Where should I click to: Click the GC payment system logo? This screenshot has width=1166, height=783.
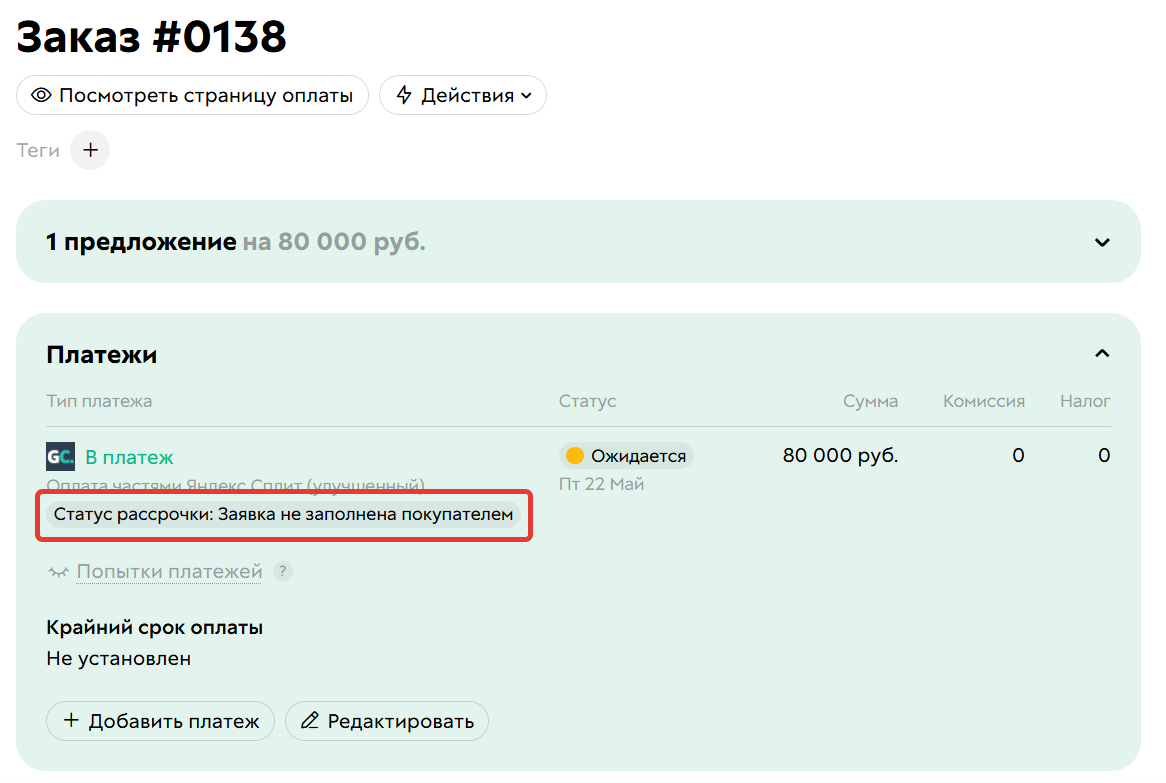[60, 457]
